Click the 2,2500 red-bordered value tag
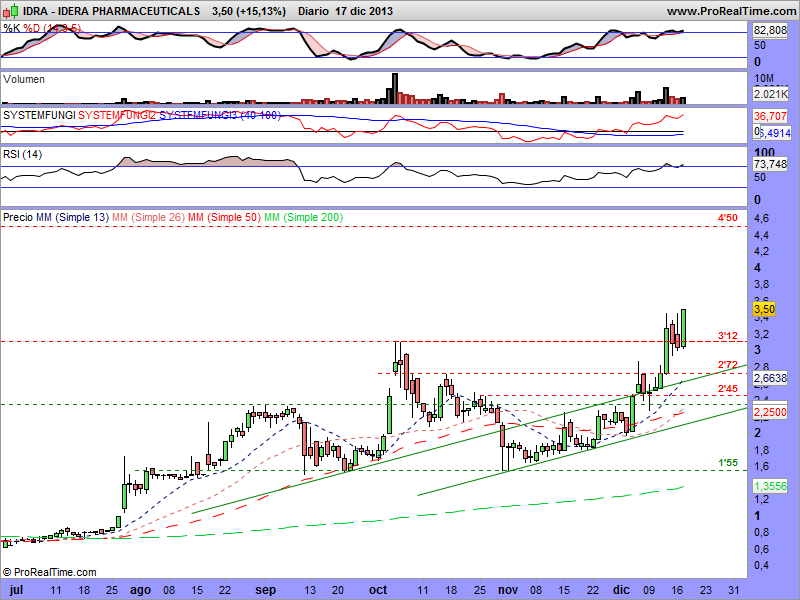Image resolution: width=800 pixels, height=600 pixels. pyautogui.click(x=772, y=411)
